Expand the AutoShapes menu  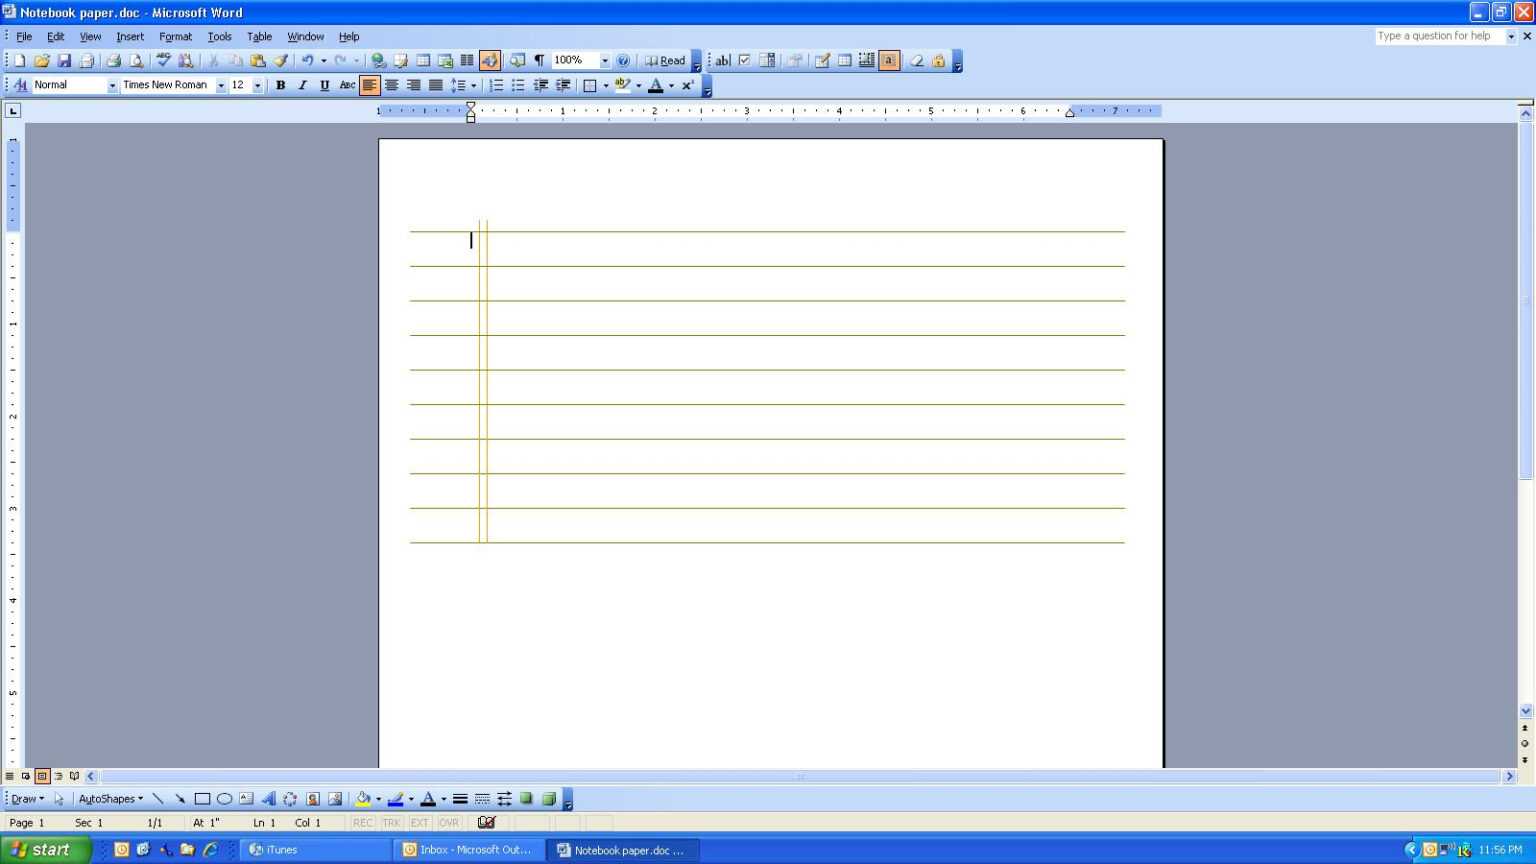(110, 798)
